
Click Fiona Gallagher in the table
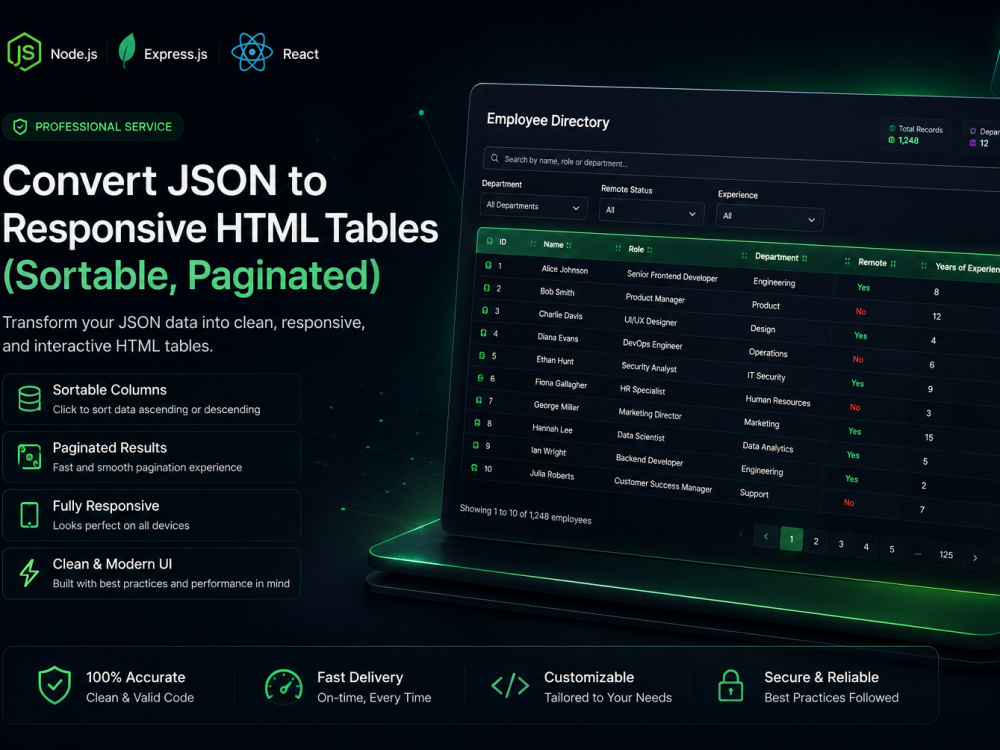coord(561,383)
